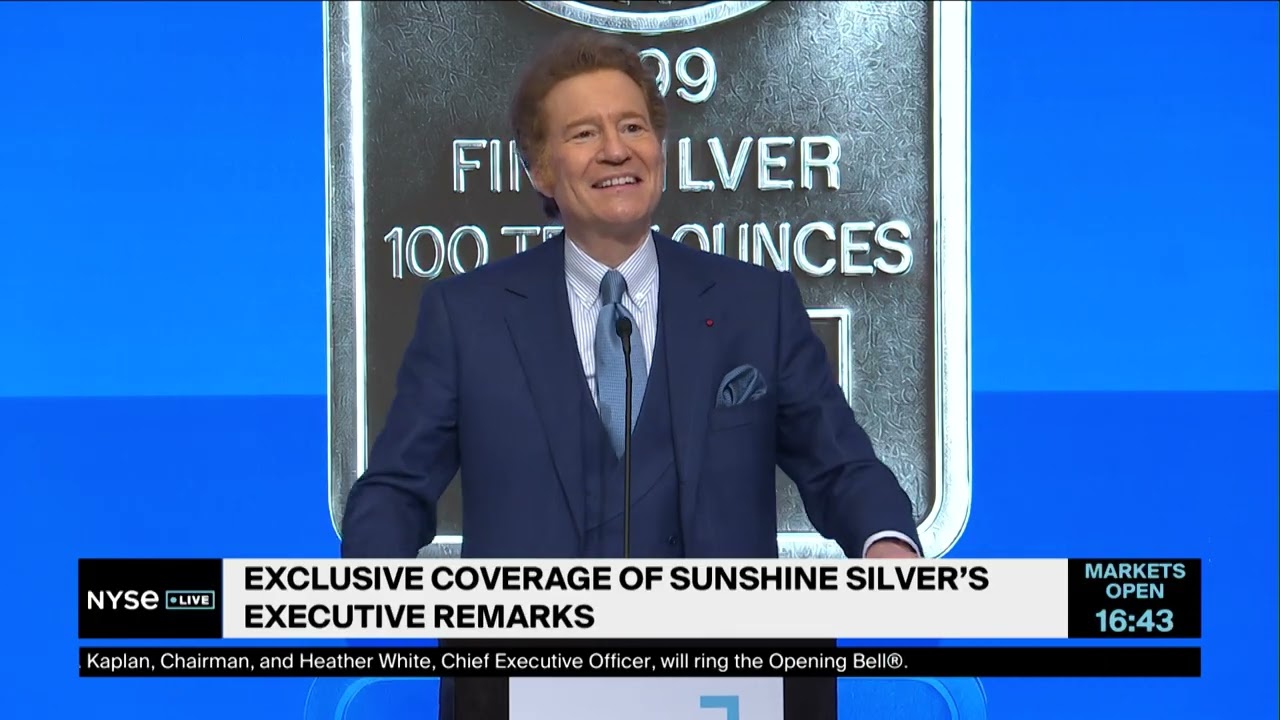The height and width of the screenshot is (720, 1280).
Task: Click the FINE SILVER text on the bar
Action: (646, 165)
